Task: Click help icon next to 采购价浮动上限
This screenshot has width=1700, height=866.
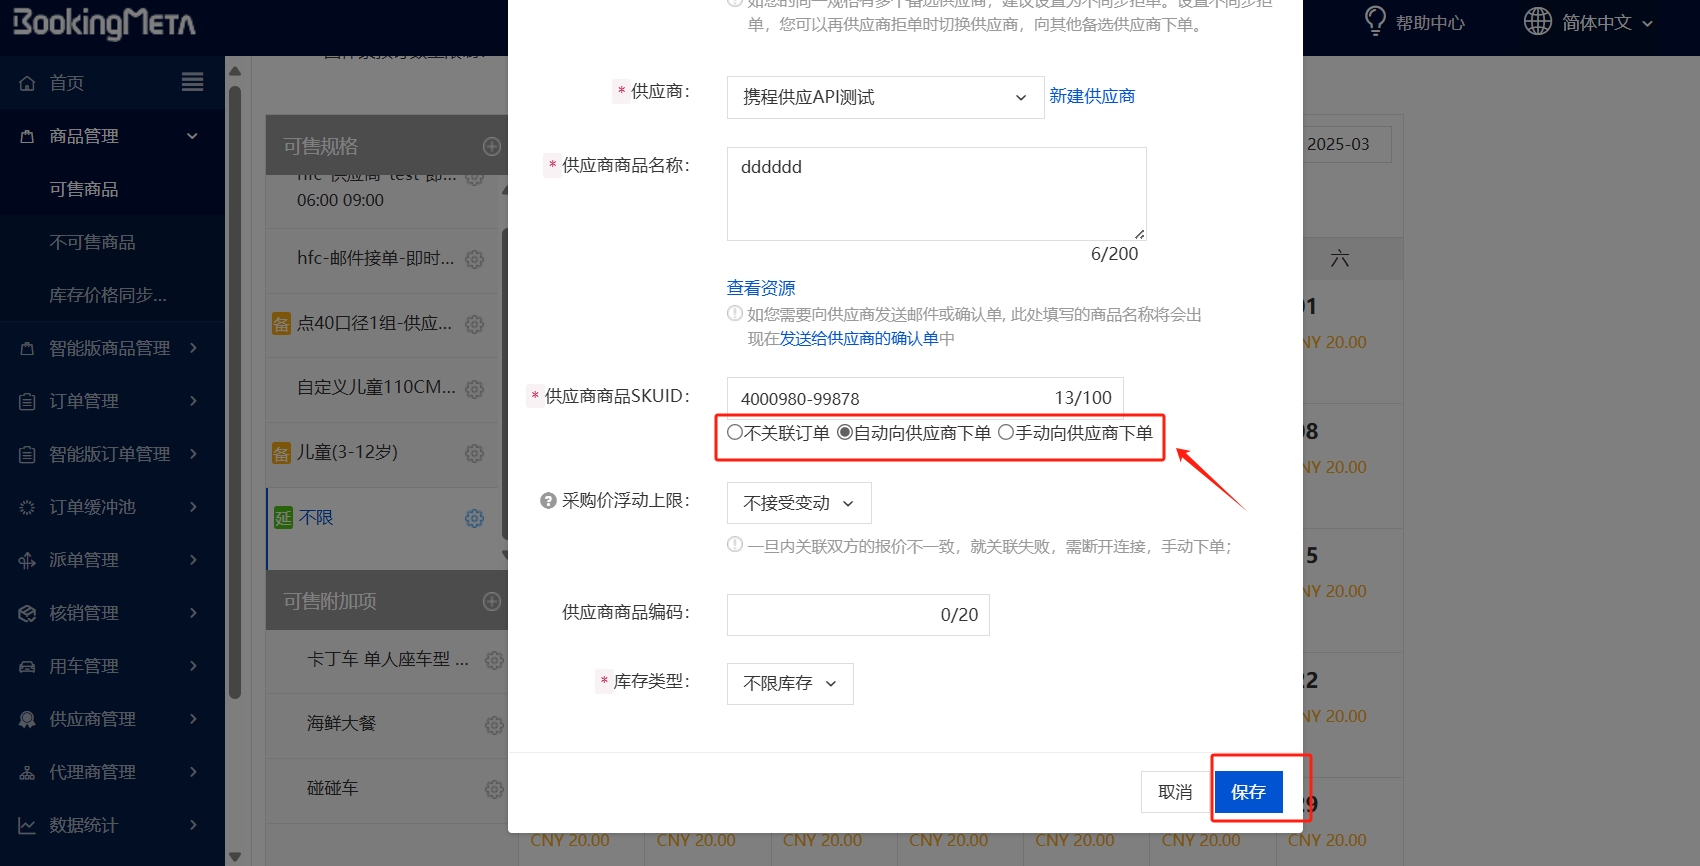Action: (x=548, y=501)
